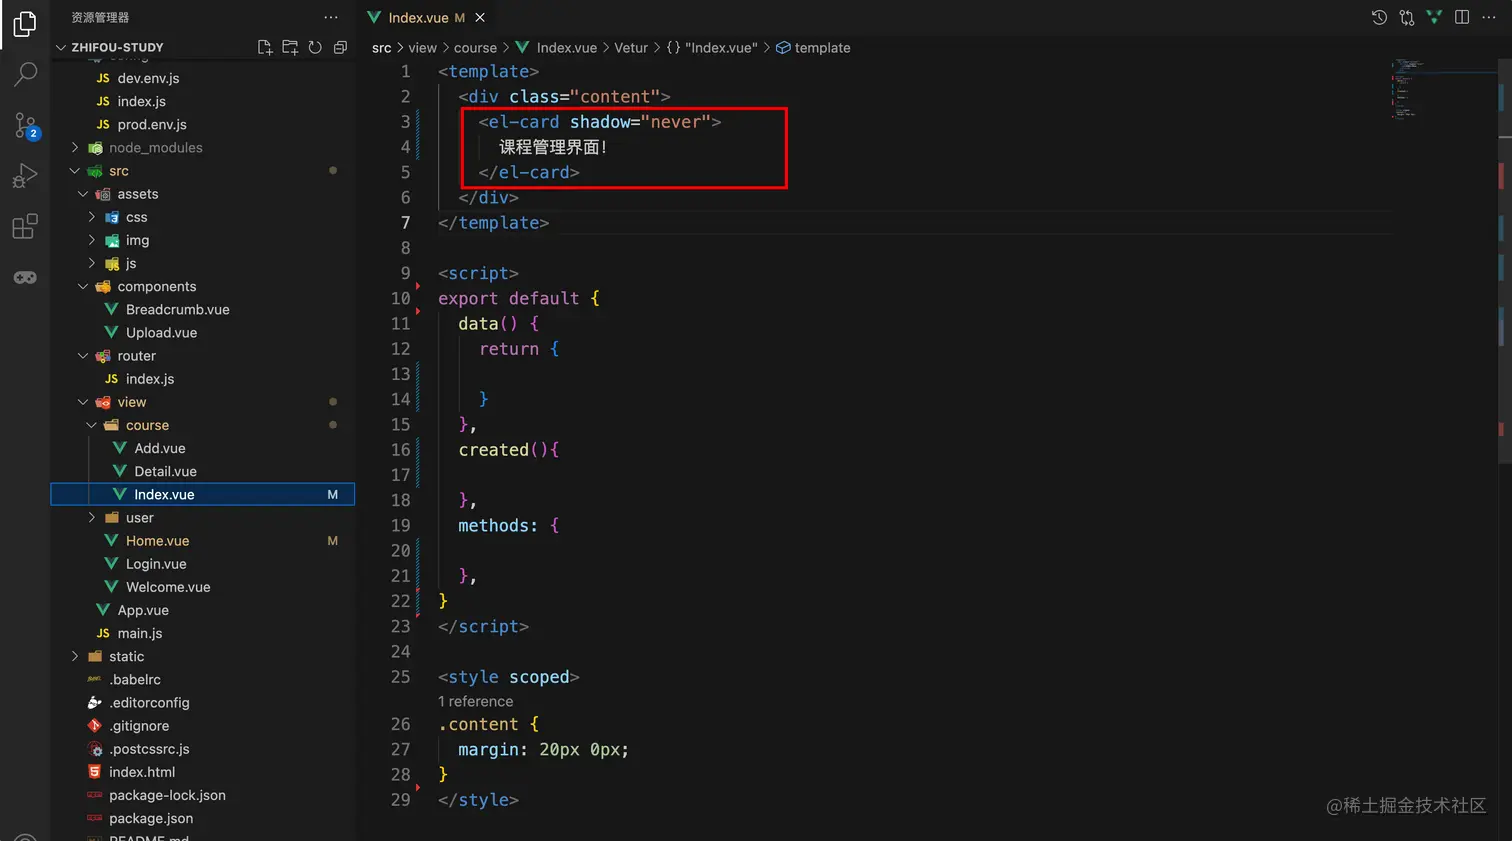Collapse the src folder

[75, 171]
